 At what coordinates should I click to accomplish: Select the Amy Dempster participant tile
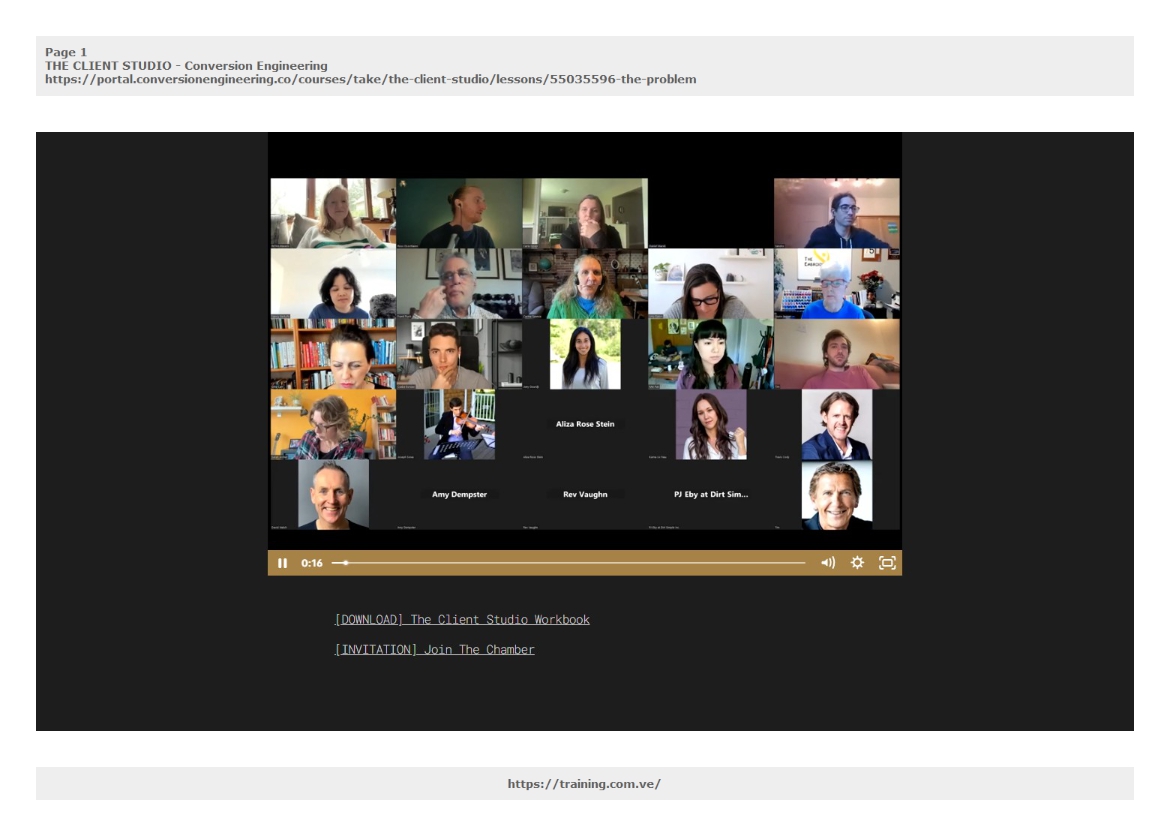pyautogui.click(x=459, y=494)
